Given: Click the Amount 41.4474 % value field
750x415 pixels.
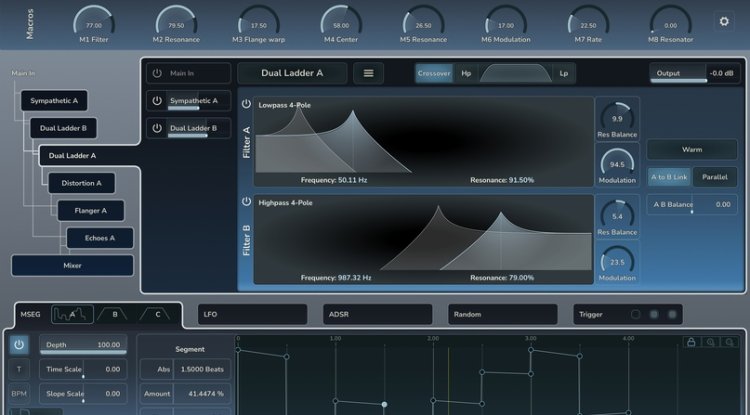Looking at the screenshot, I should (x=202, y=393).
